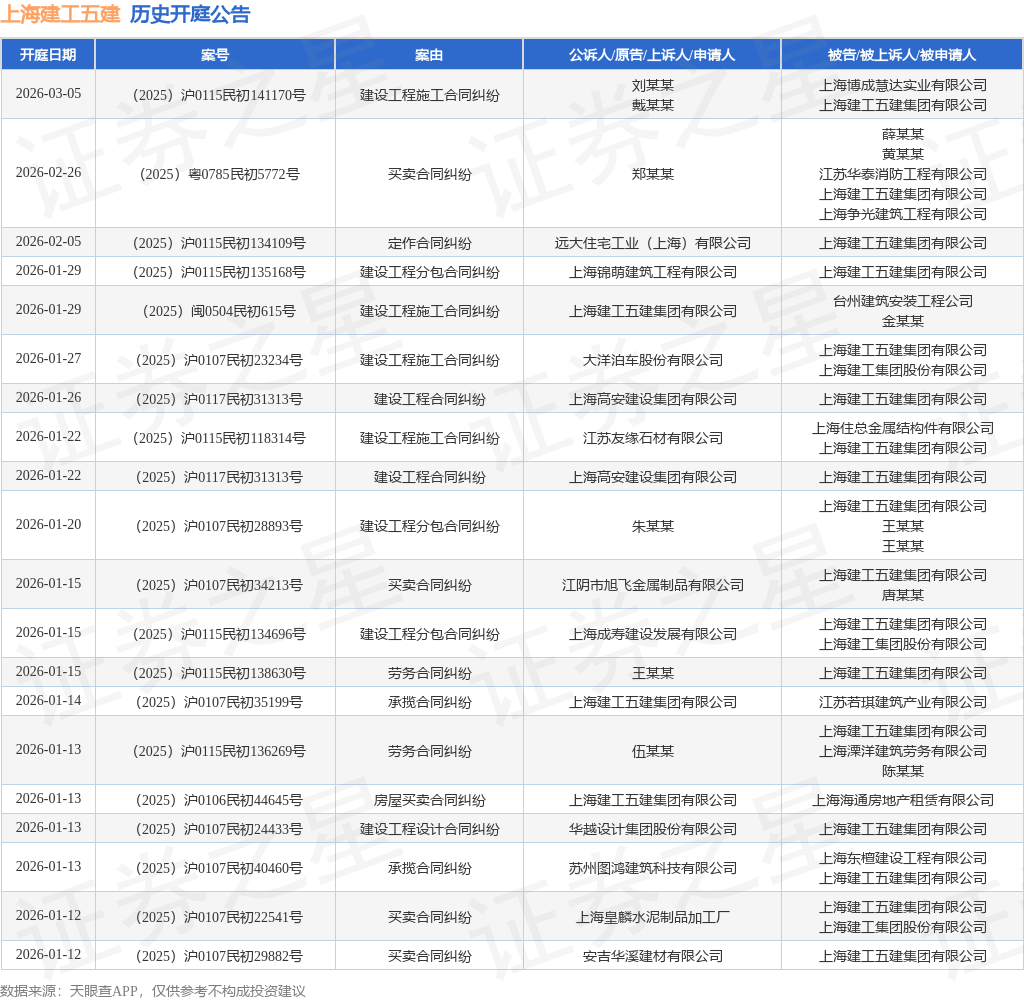Click case number (2025)沪0115民初134109号

(x=219, y=244)
